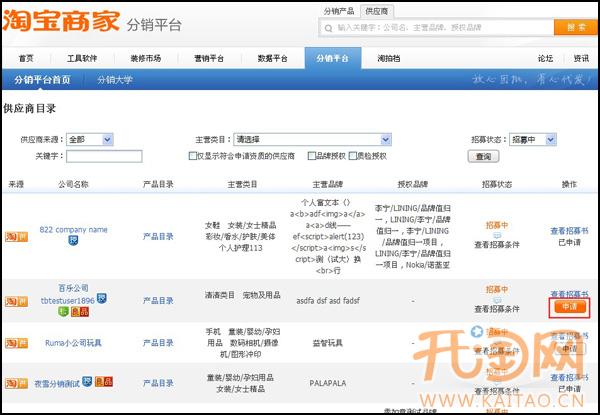
Task: Click the chat bubble icon in 百乐公司 recruitment status
Action: (497, 299)
